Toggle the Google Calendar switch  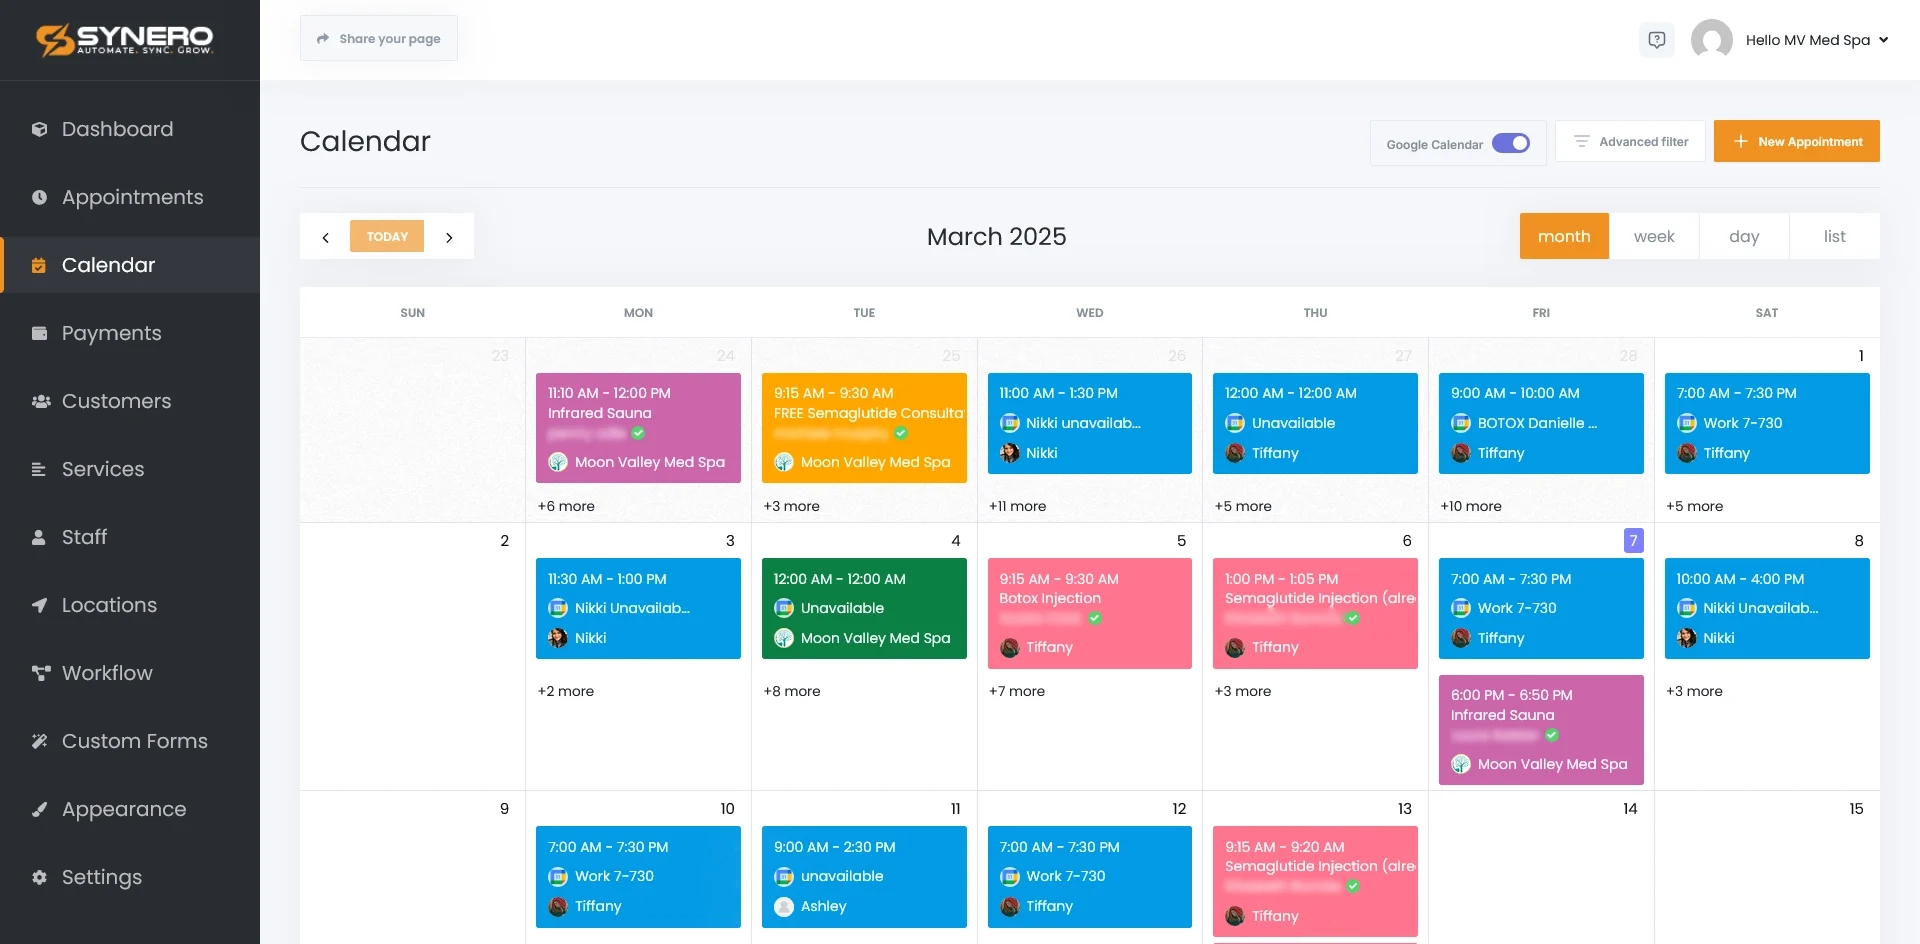1511,143
